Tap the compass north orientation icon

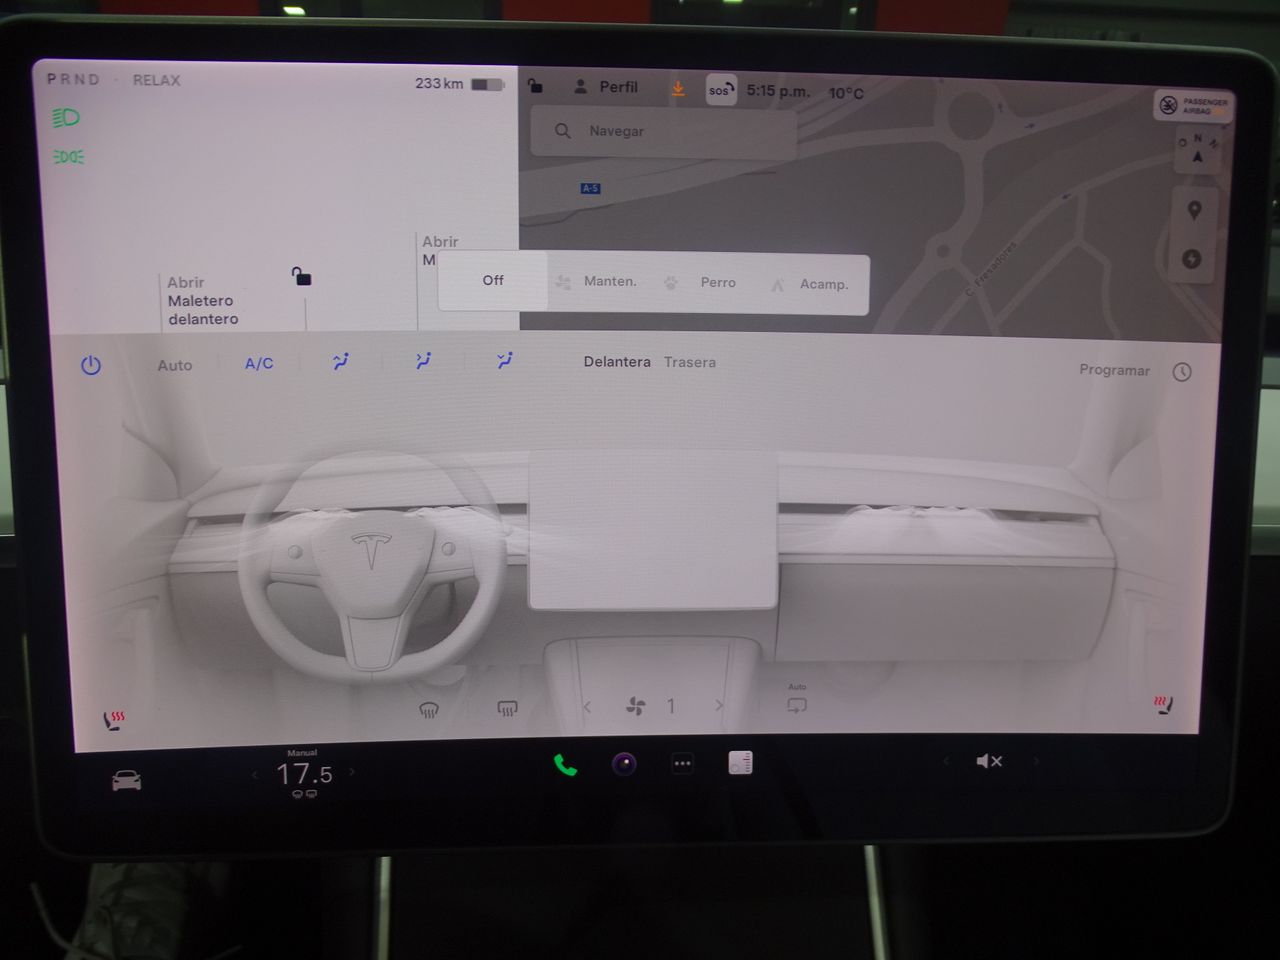tap(1197, 151)
